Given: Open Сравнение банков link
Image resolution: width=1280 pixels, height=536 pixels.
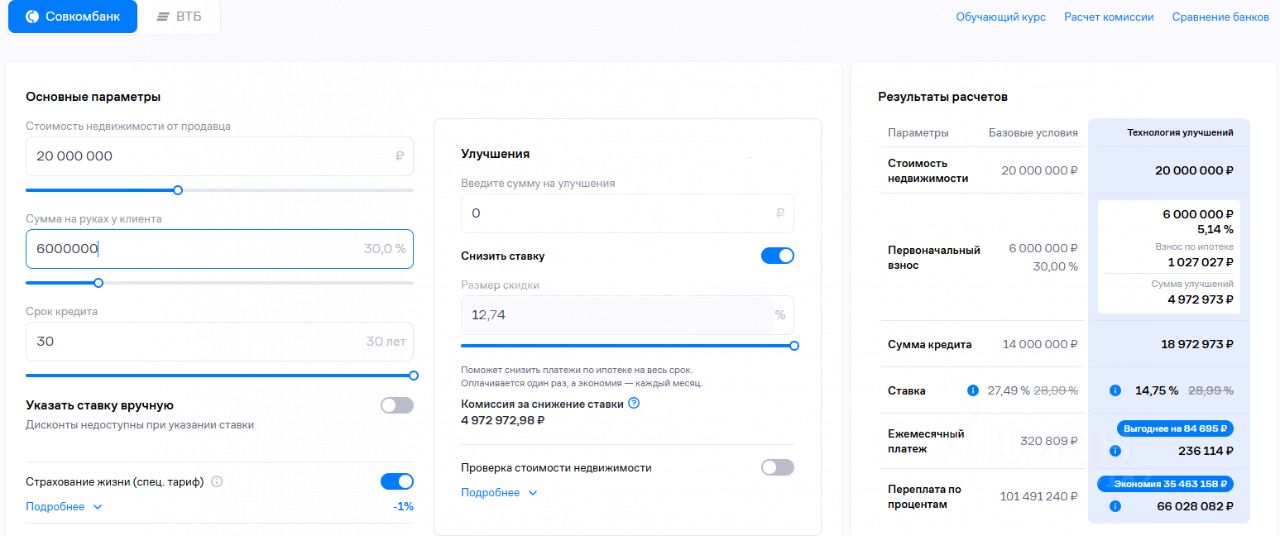Looking at the screenshot, I should tap(1221, 17).
